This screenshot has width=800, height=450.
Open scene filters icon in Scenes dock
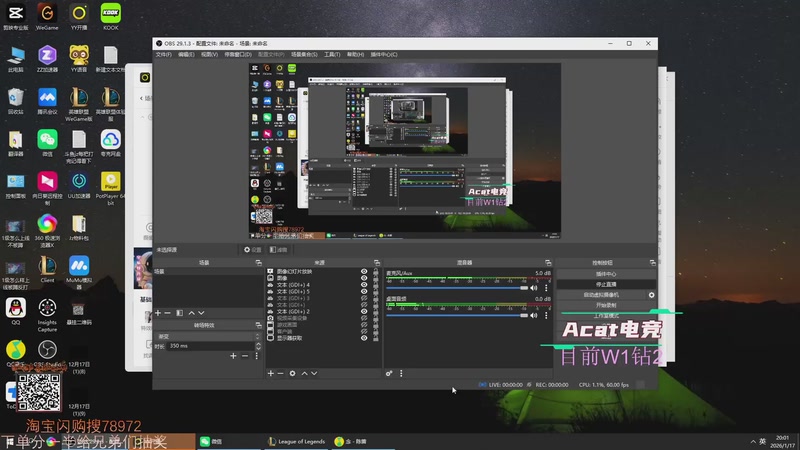coord(180,313)
